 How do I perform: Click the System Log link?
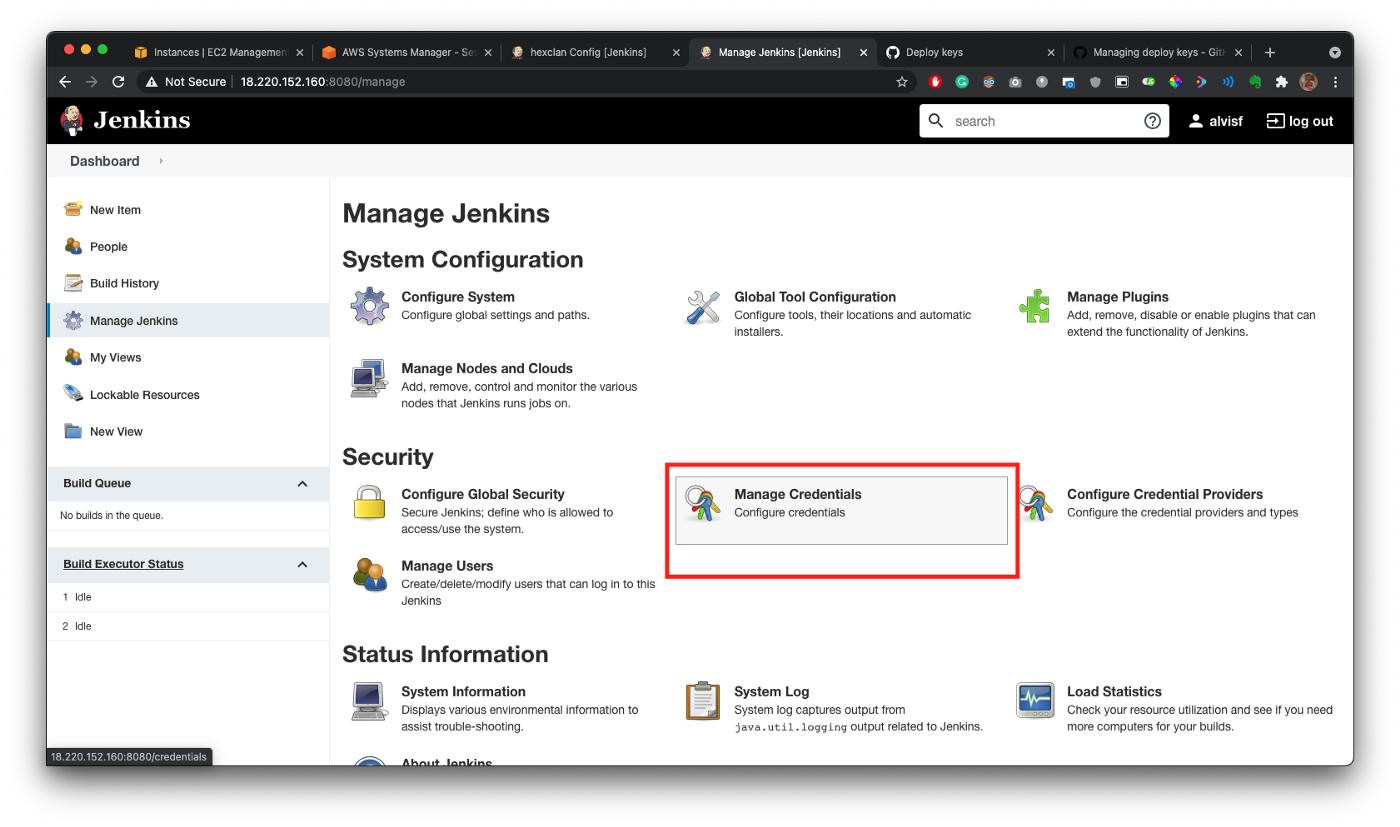[x=772, y=692]
